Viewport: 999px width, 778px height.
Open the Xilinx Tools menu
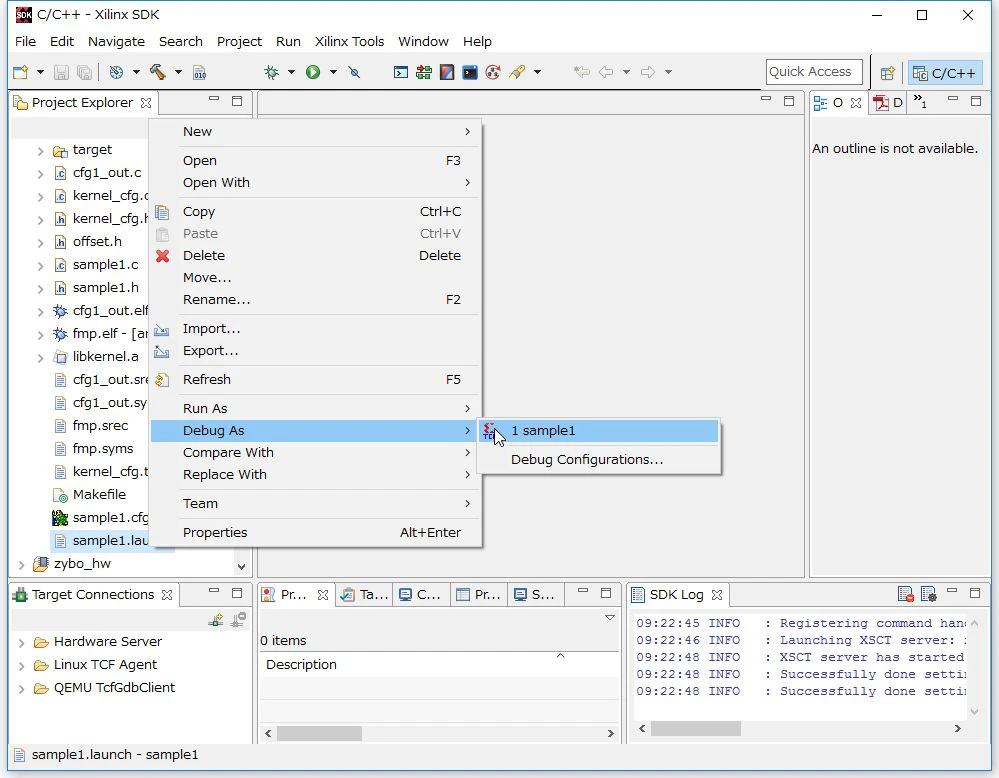tap(349, 41)
